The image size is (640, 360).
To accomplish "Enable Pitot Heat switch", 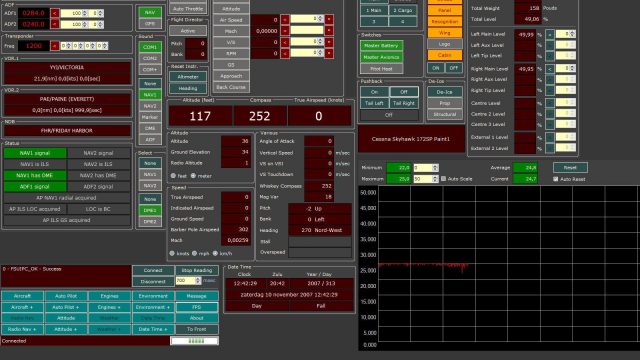I will [x=381, y=69].
